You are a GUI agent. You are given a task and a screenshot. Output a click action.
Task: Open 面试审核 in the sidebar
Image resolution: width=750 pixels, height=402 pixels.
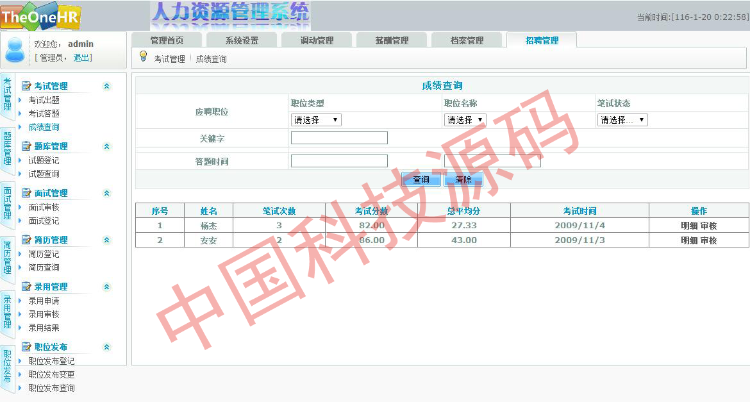pyautogui.click(x=44, y=207)
